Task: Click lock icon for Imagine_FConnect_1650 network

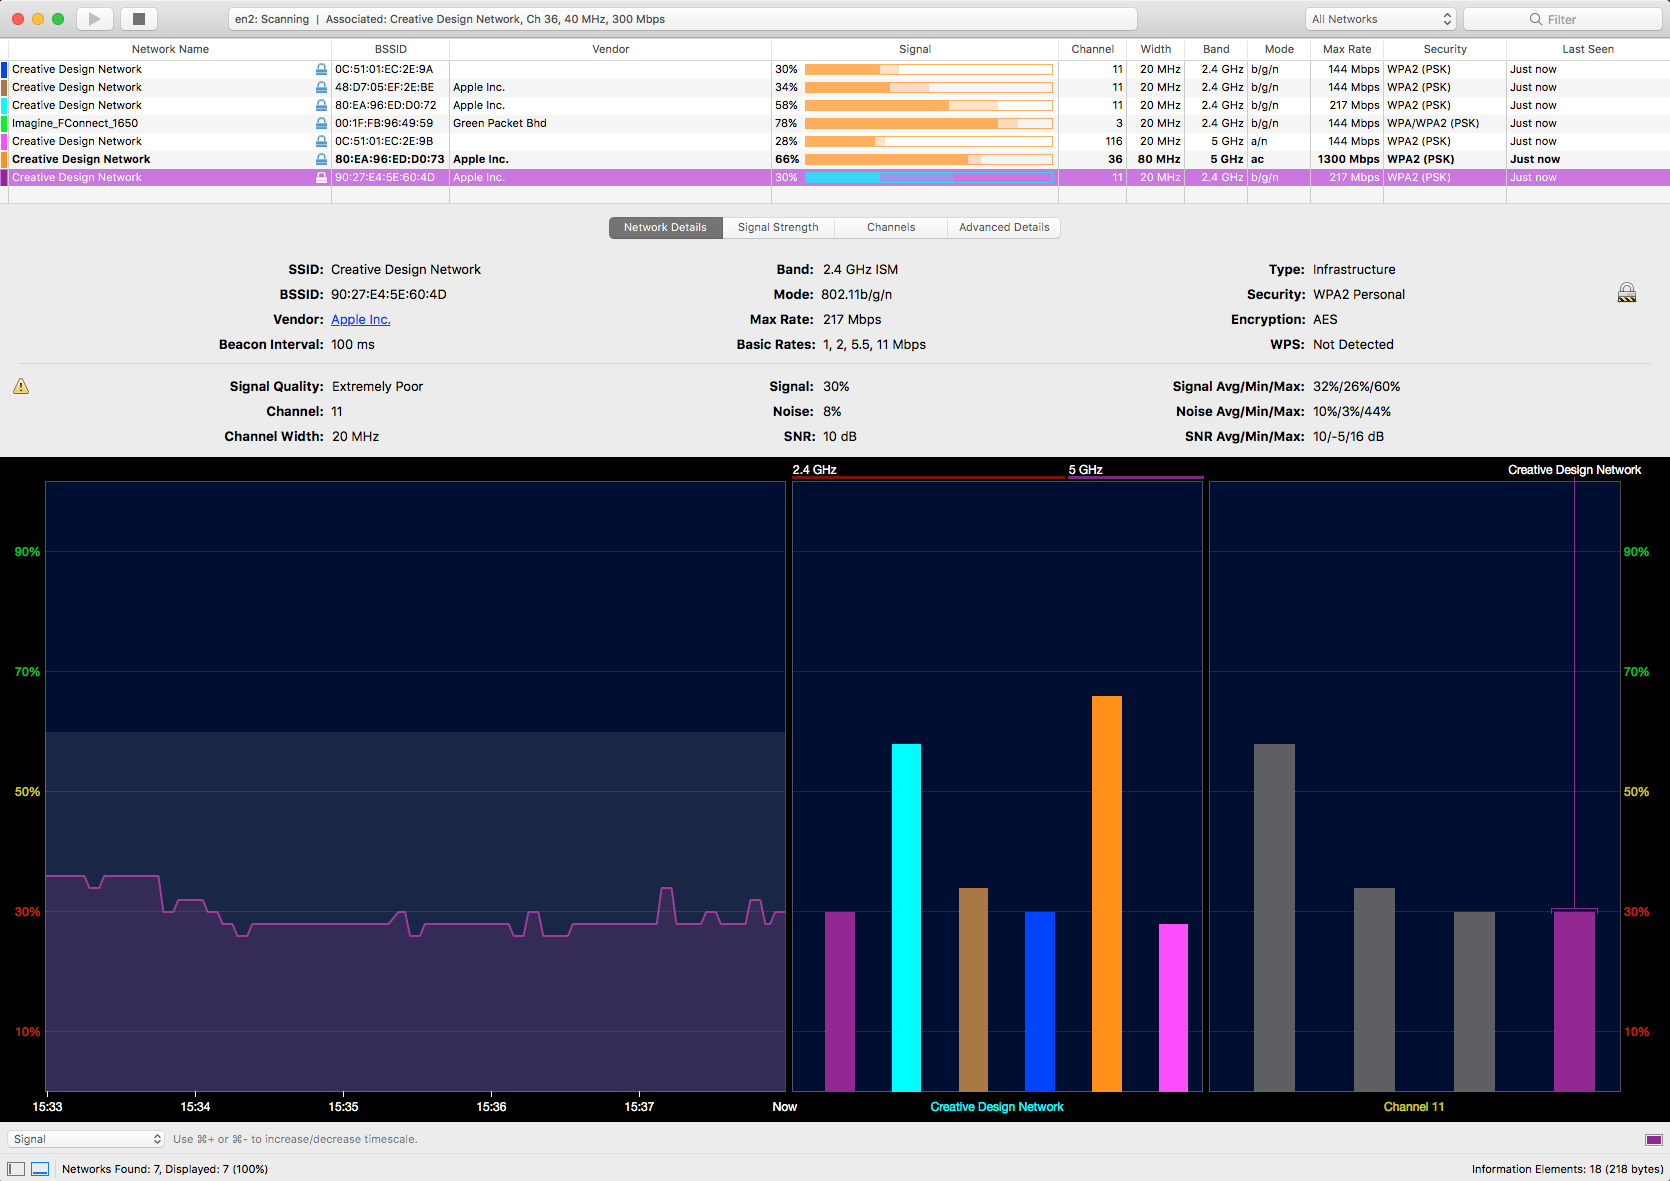Action: click(321, 124)
